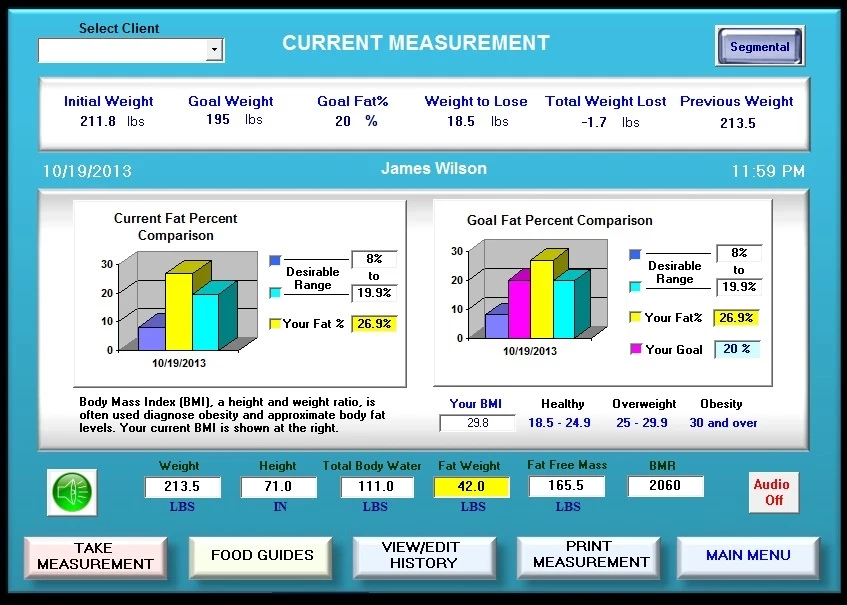Click the Height field showing 71.0
The height and width of the screenshot is (605, 847).
click(278, 487)
